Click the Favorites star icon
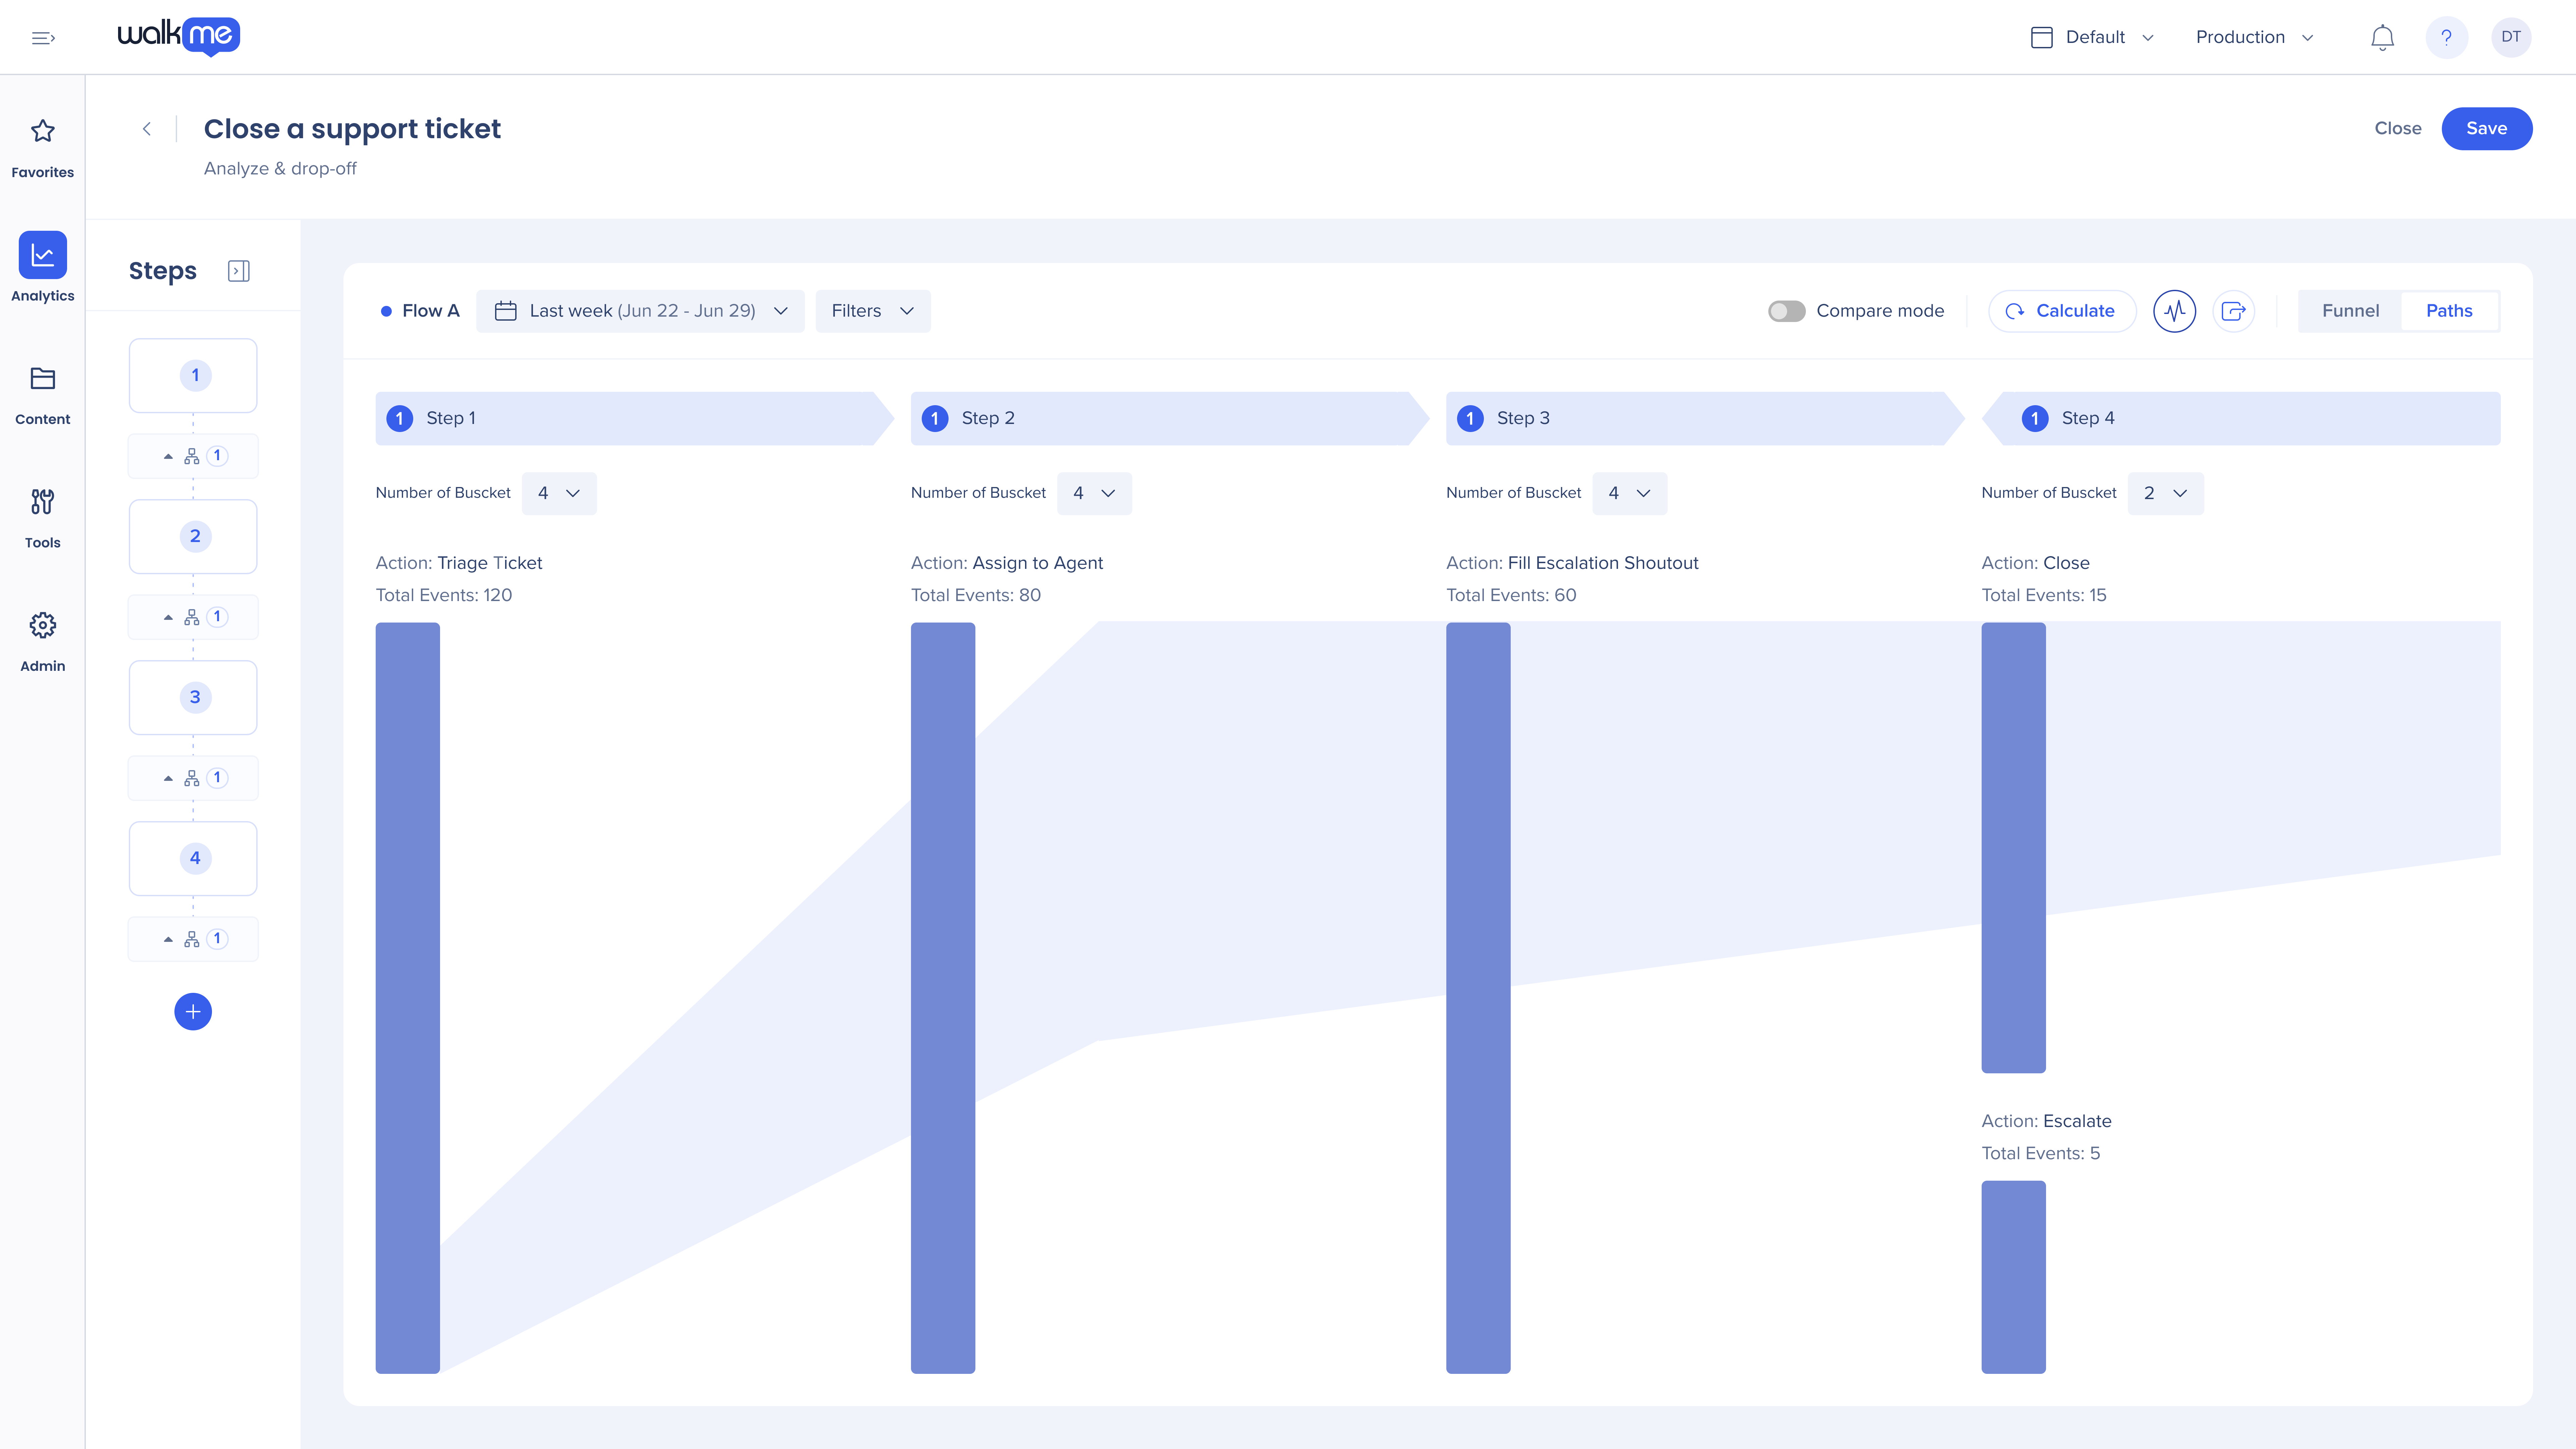The height and width of the screenshot is (1449, 2576). tap(42, 131)
